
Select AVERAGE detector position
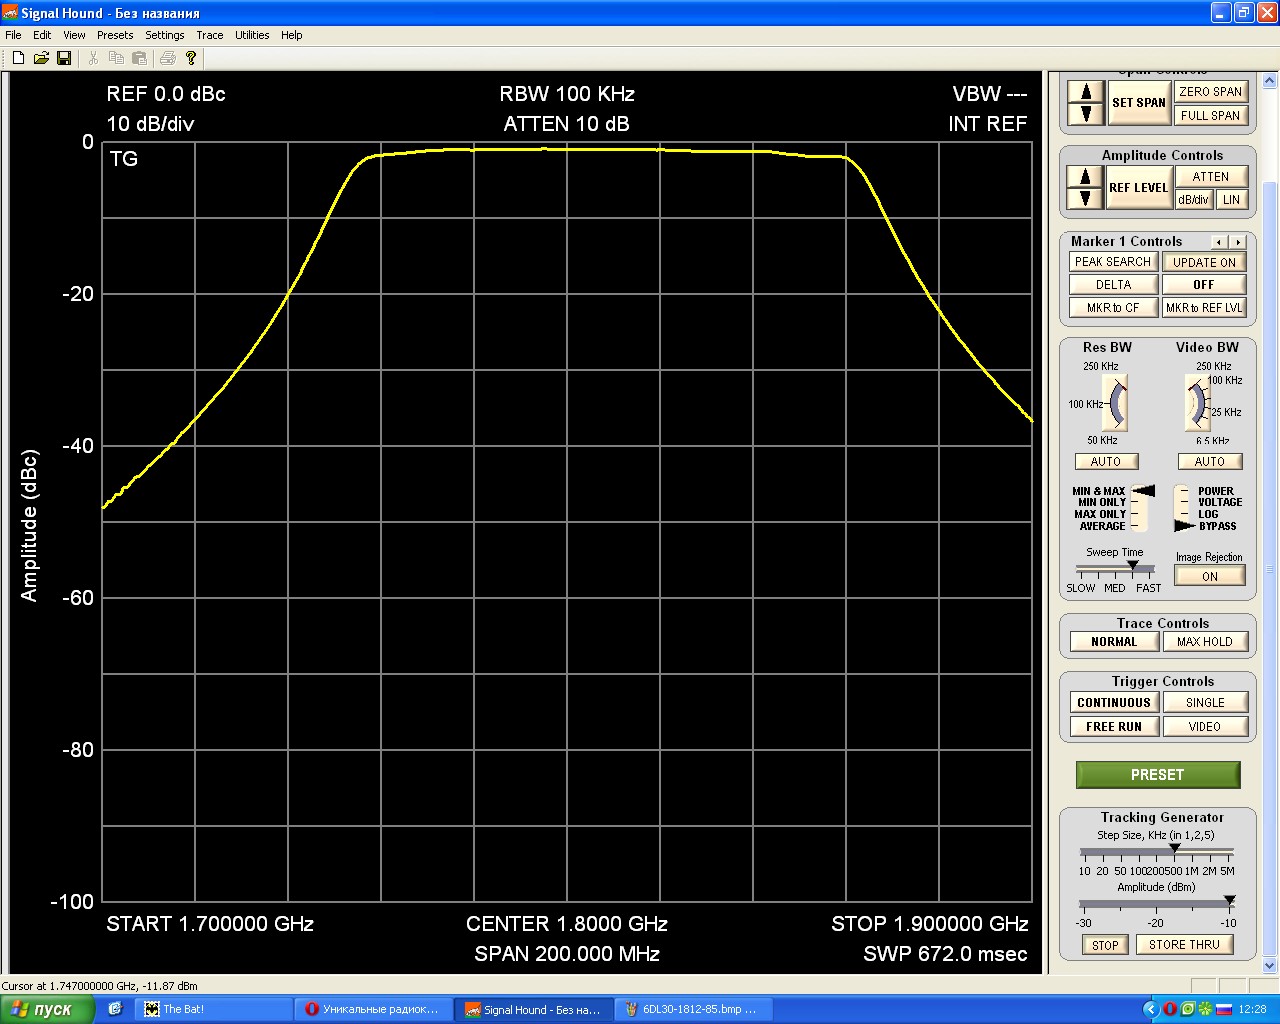pos(1102,526)
